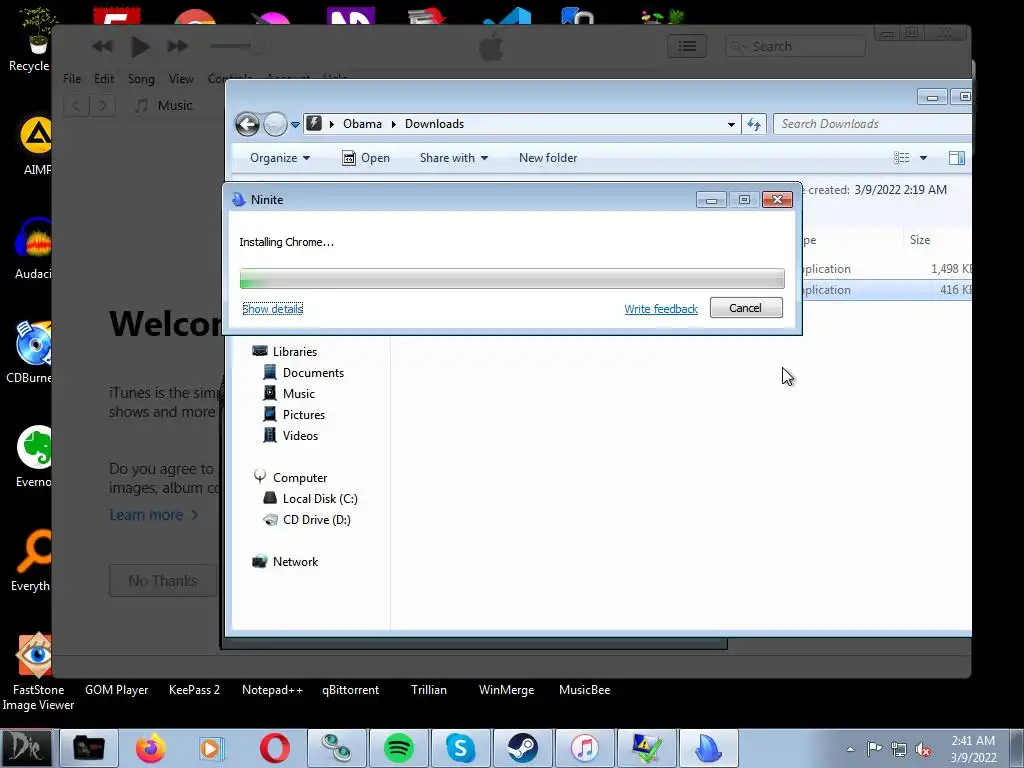Open Everything search desktop icon
1024x768 pixels.
click(x=32, y=560)
